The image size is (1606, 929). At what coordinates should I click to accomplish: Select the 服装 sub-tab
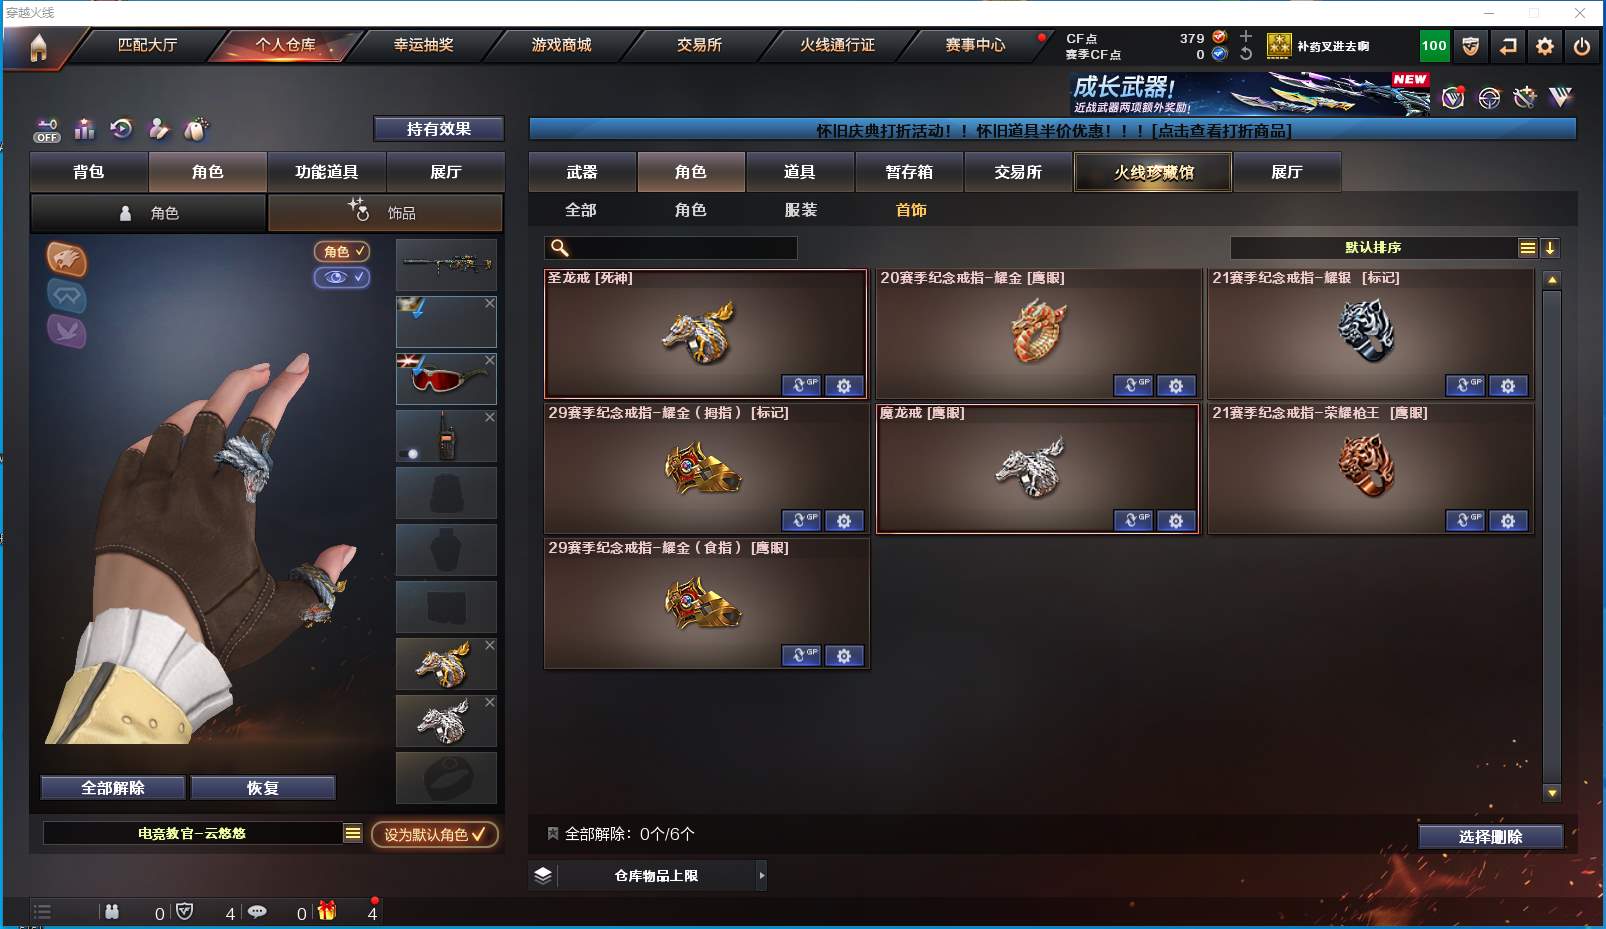[x=800, y=210]
